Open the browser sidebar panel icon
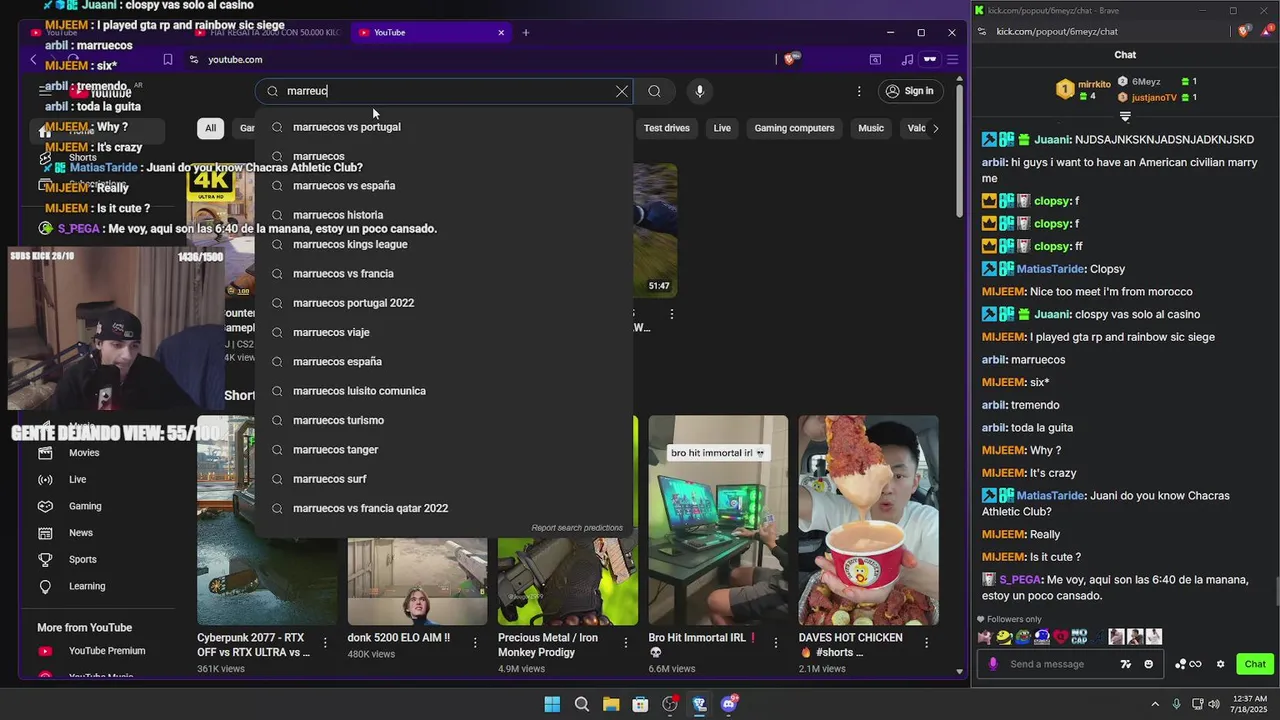The image size is (1280, 720). 875,59
